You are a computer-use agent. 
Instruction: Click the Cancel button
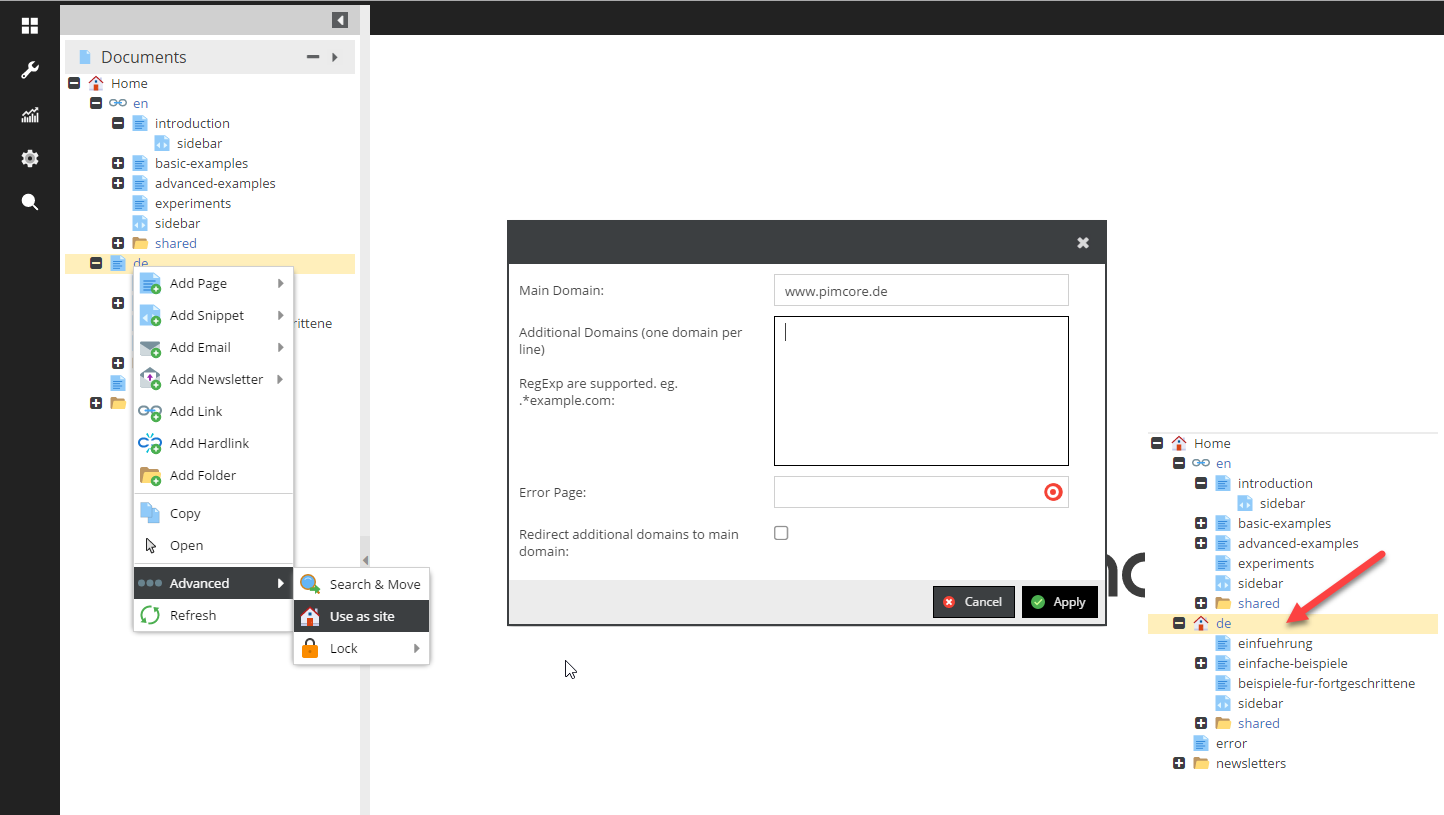(973, 602)
